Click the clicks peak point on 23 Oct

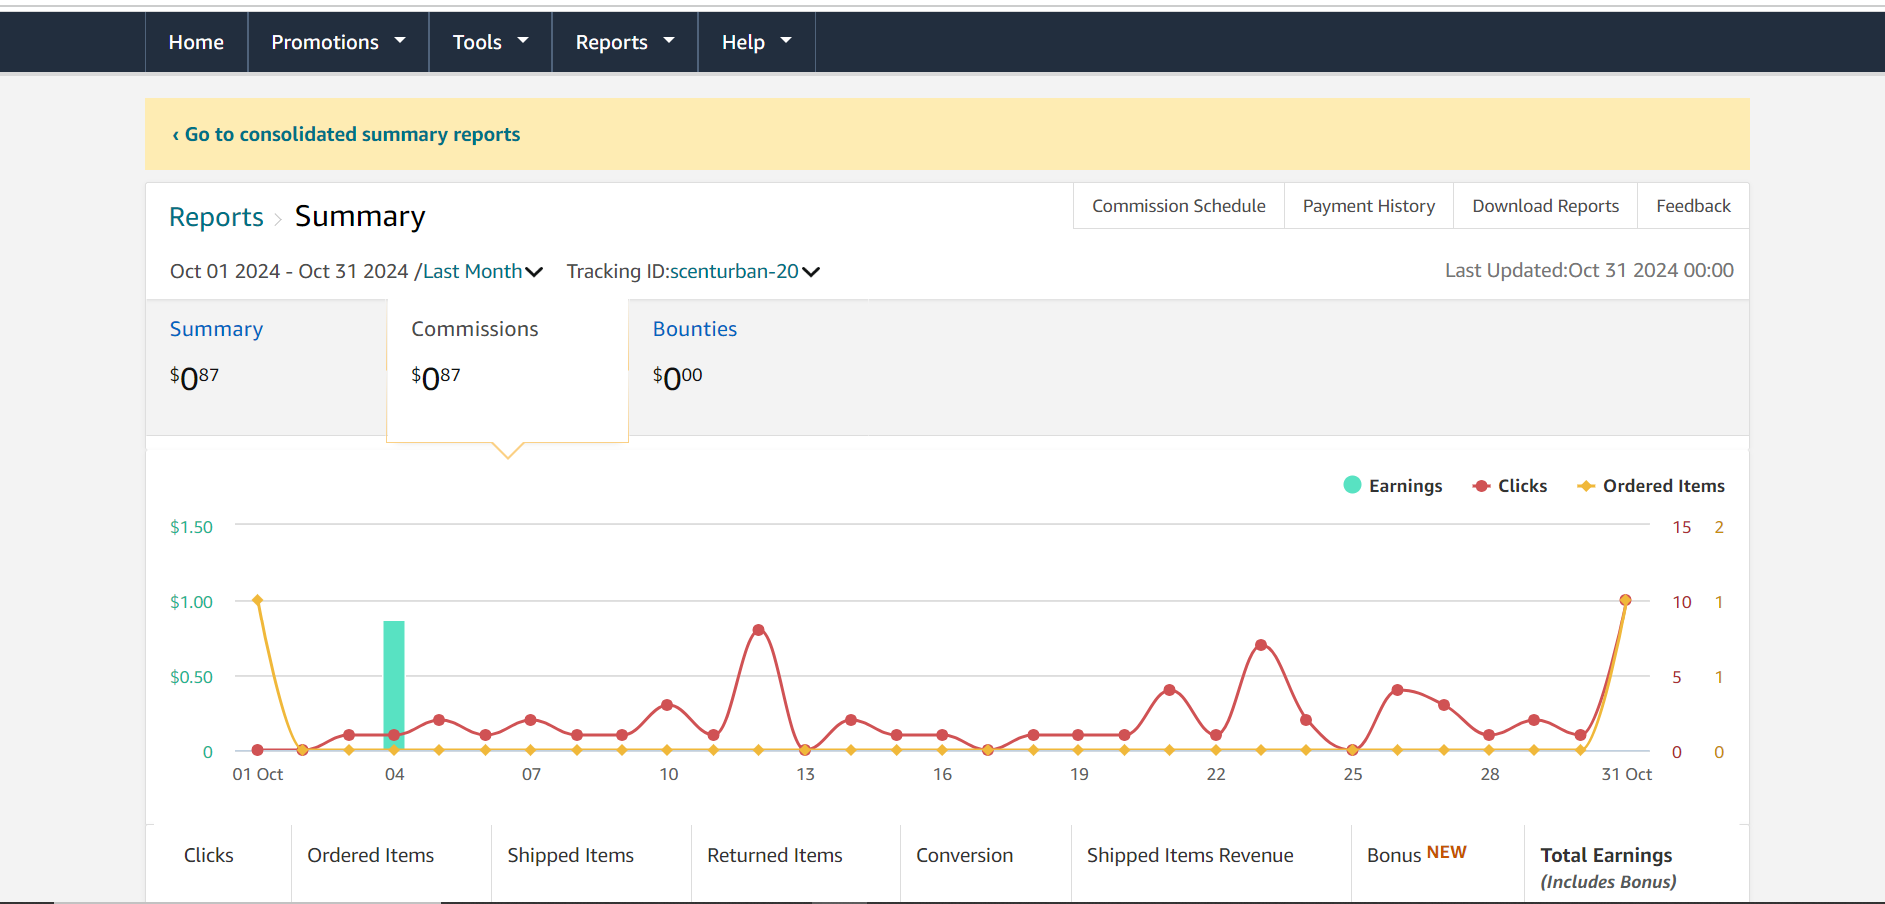[1261, 645]
